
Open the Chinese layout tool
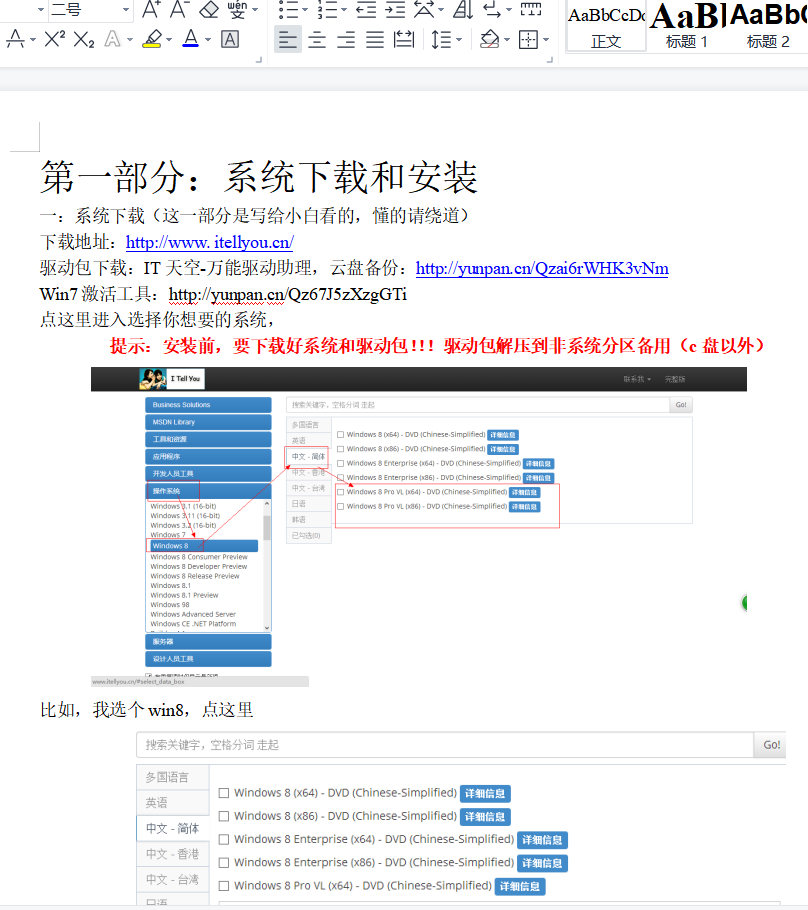point(425,9)
